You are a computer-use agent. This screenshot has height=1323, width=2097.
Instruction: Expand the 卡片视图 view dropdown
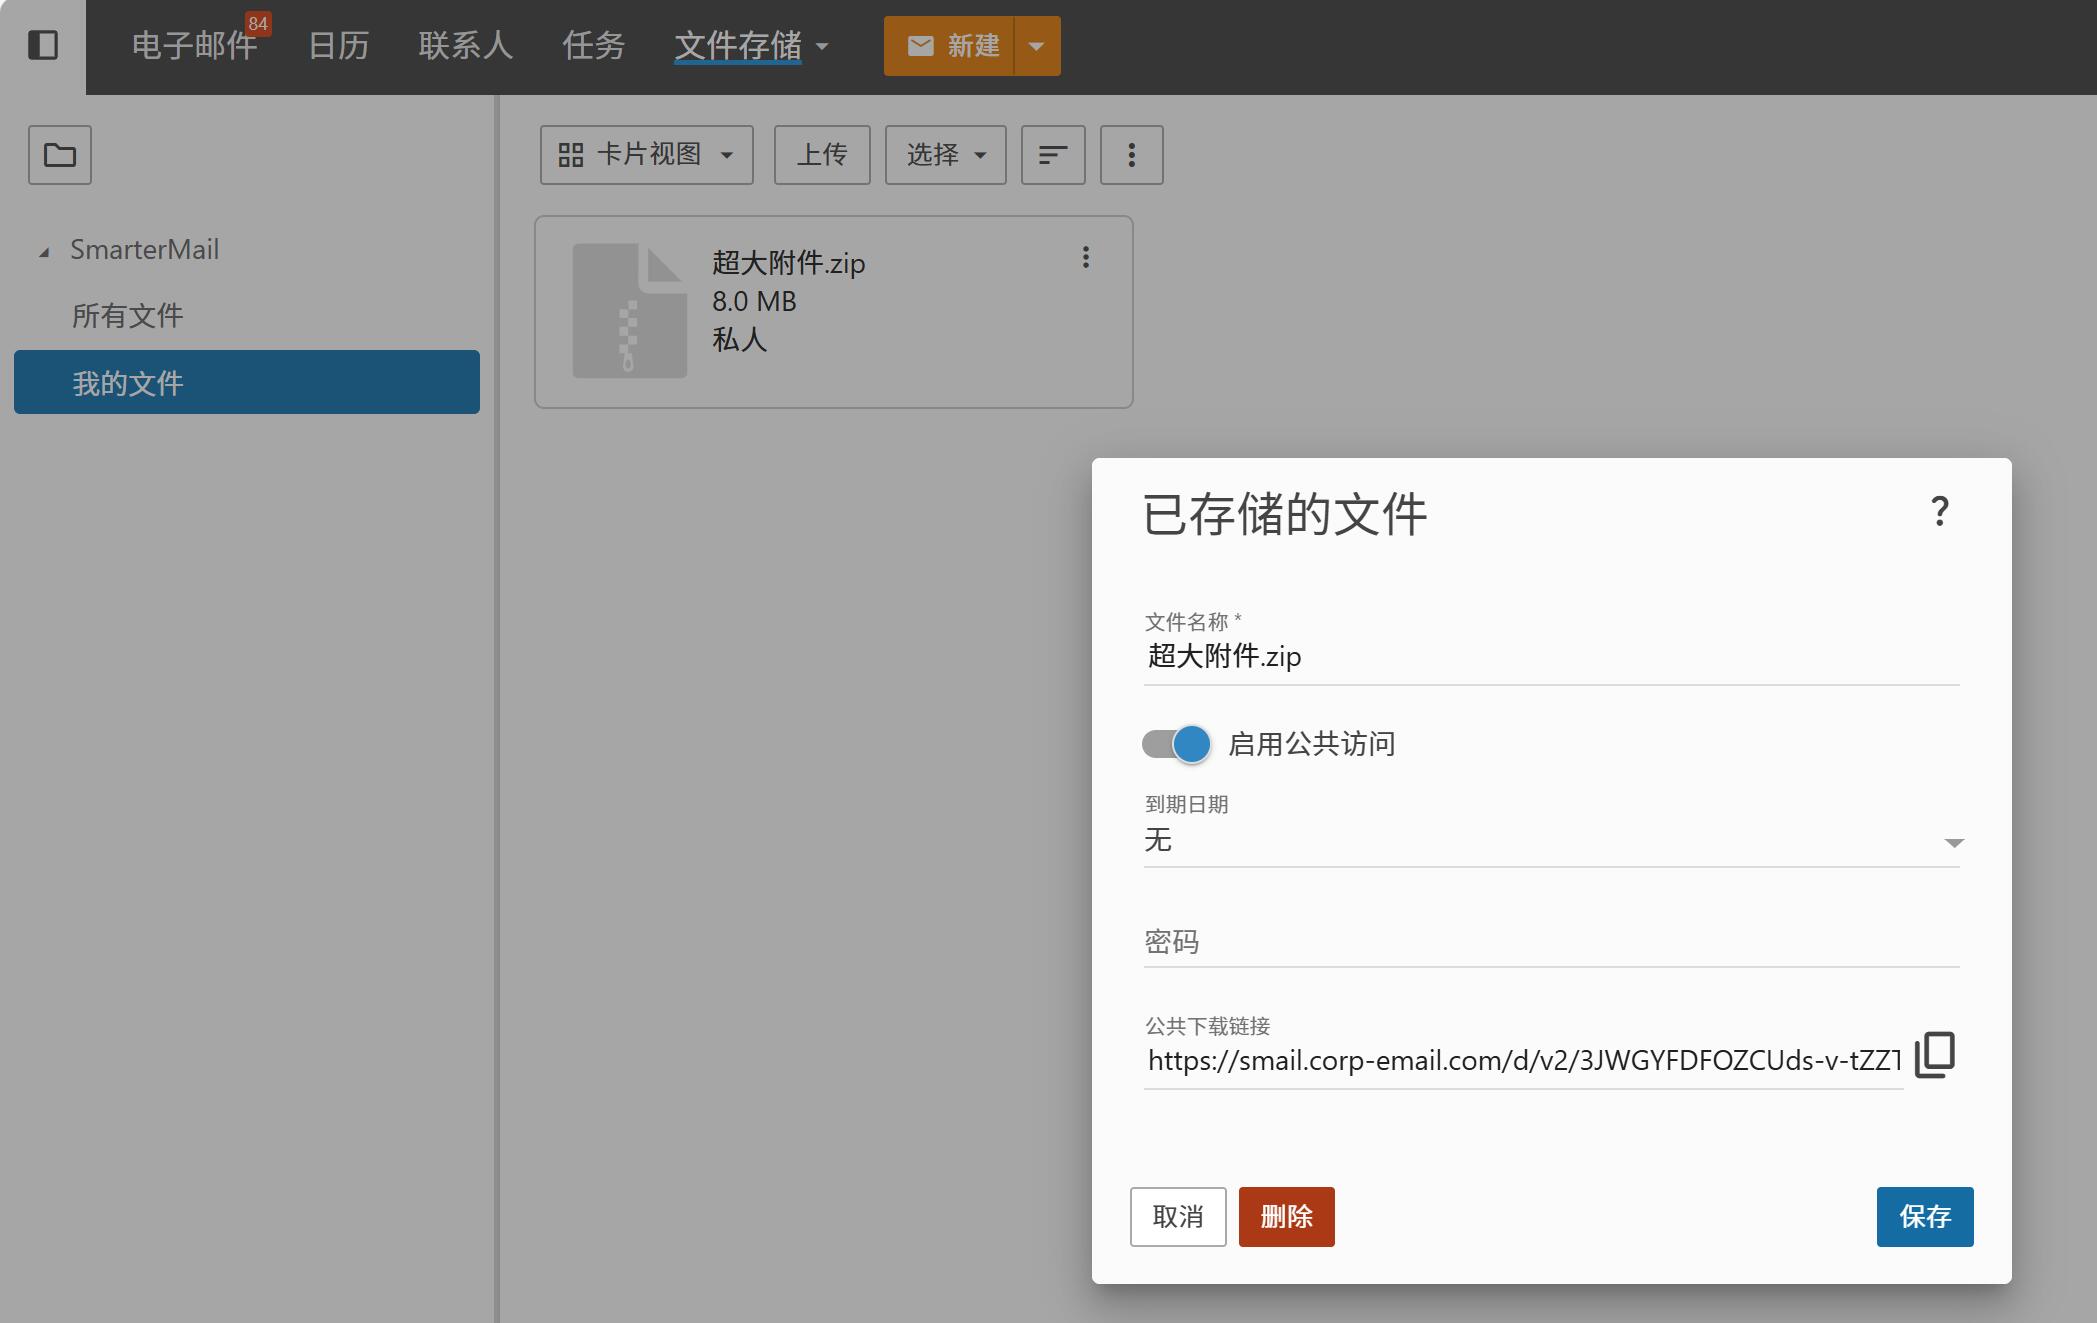646,155
